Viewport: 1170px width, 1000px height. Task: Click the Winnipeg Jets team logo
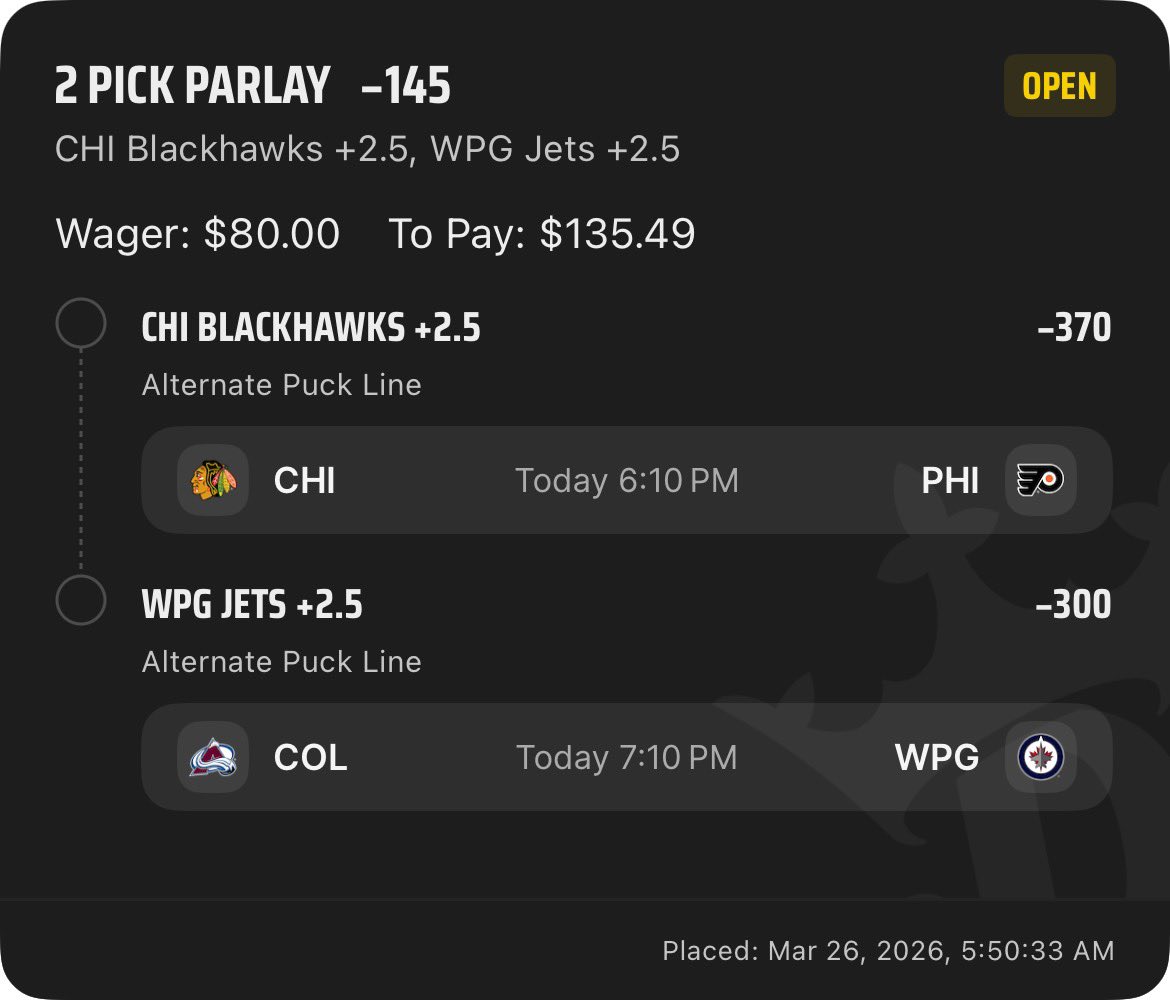pos(1040,757)
